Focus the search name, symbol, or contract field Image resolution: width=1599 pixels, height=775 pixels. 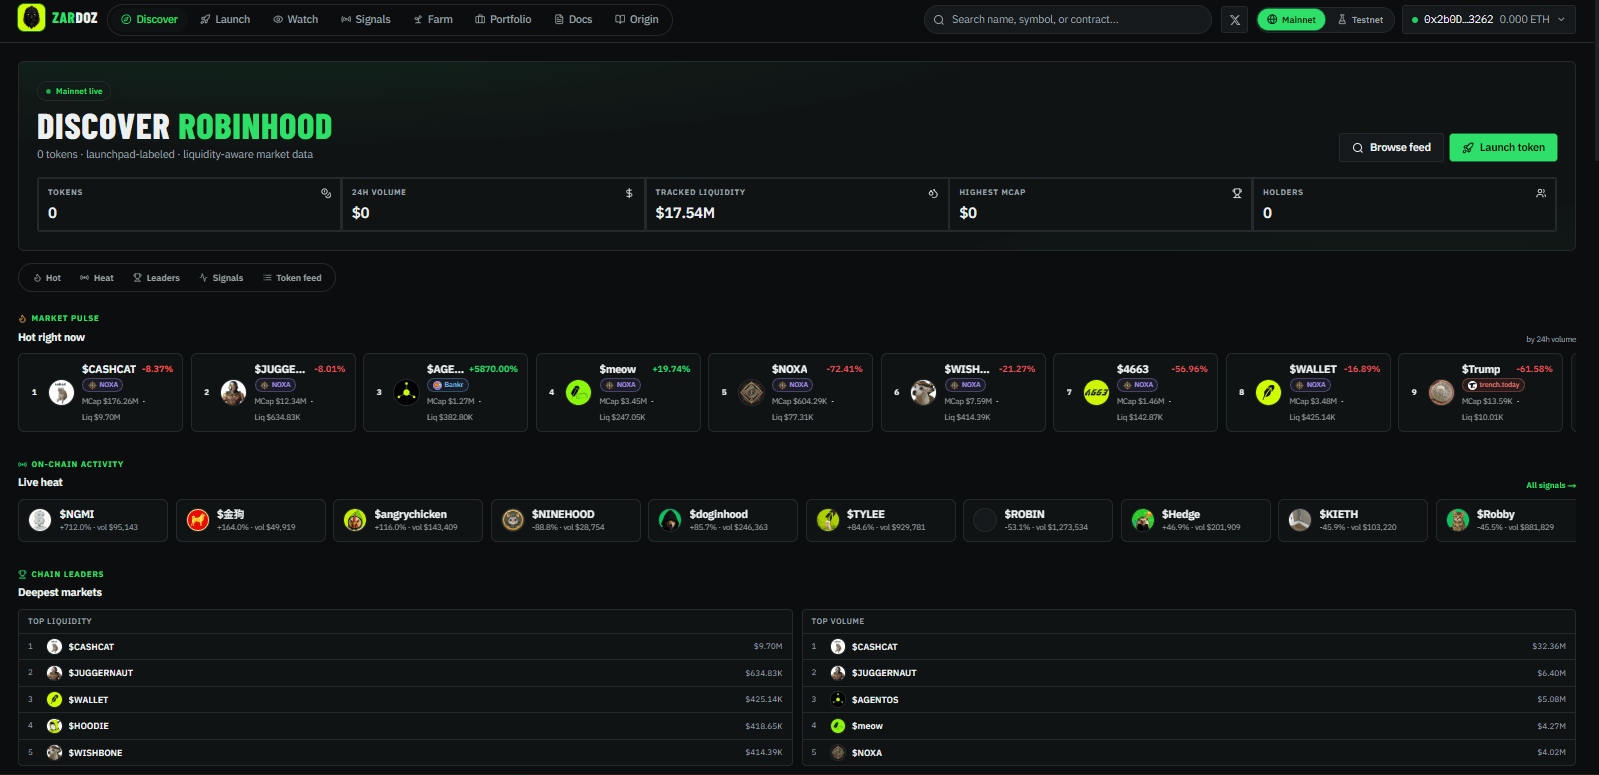pyautogui.click(x=1068, y=19)
